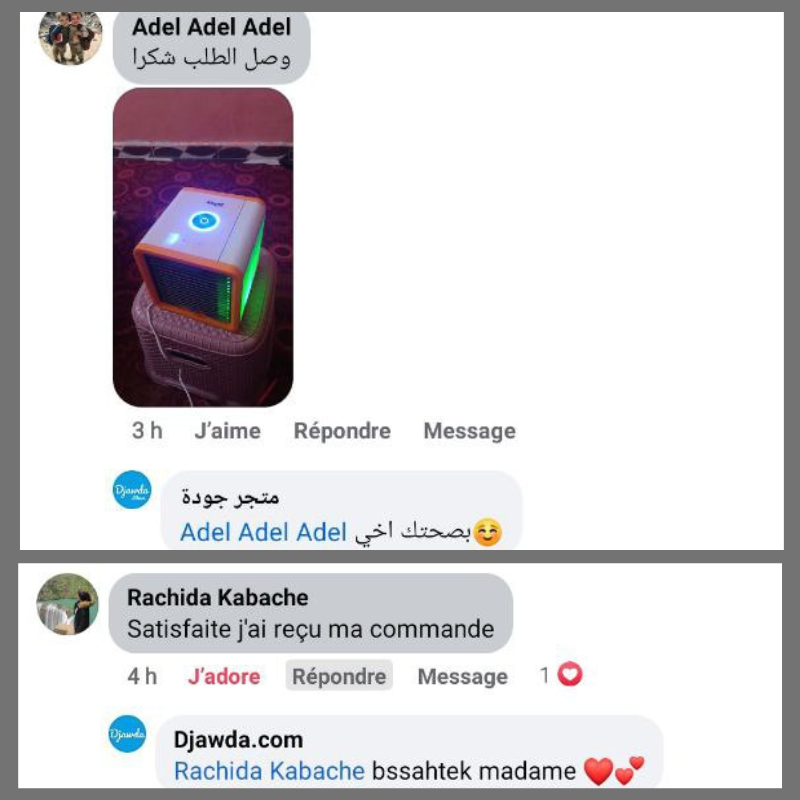Send Message to Adel Adel Adel
The image size is (800, 800).
tap(469, 431)
